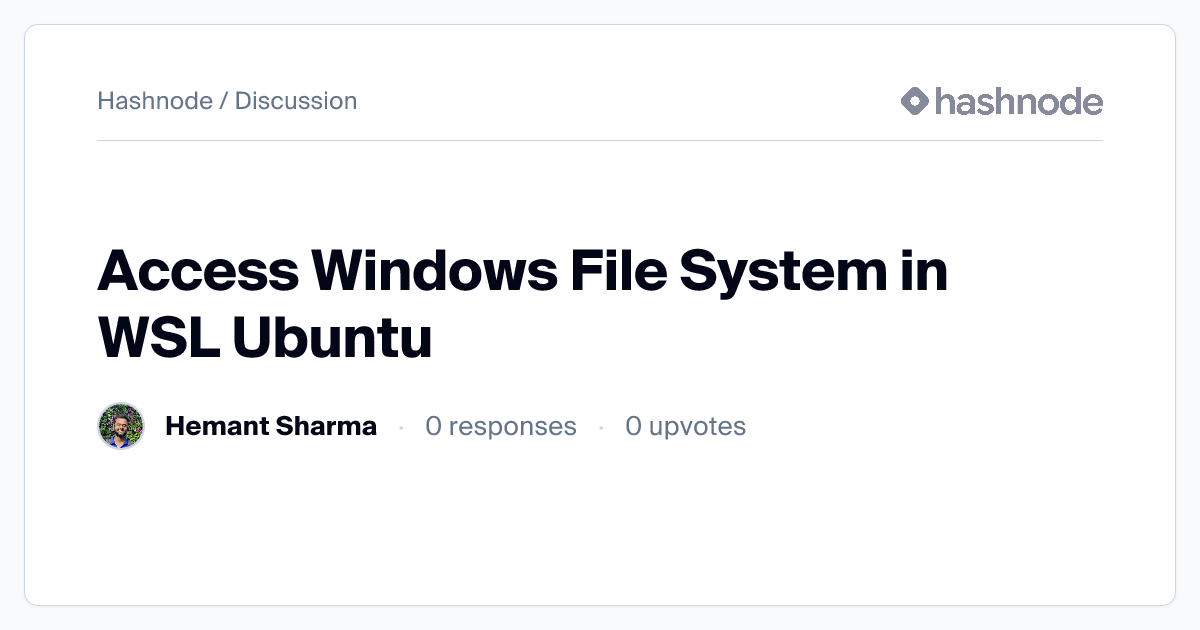Click the "hashnode" wordmark text
This screenshot has width=1200, height=630.
(x=1018, y=101)
